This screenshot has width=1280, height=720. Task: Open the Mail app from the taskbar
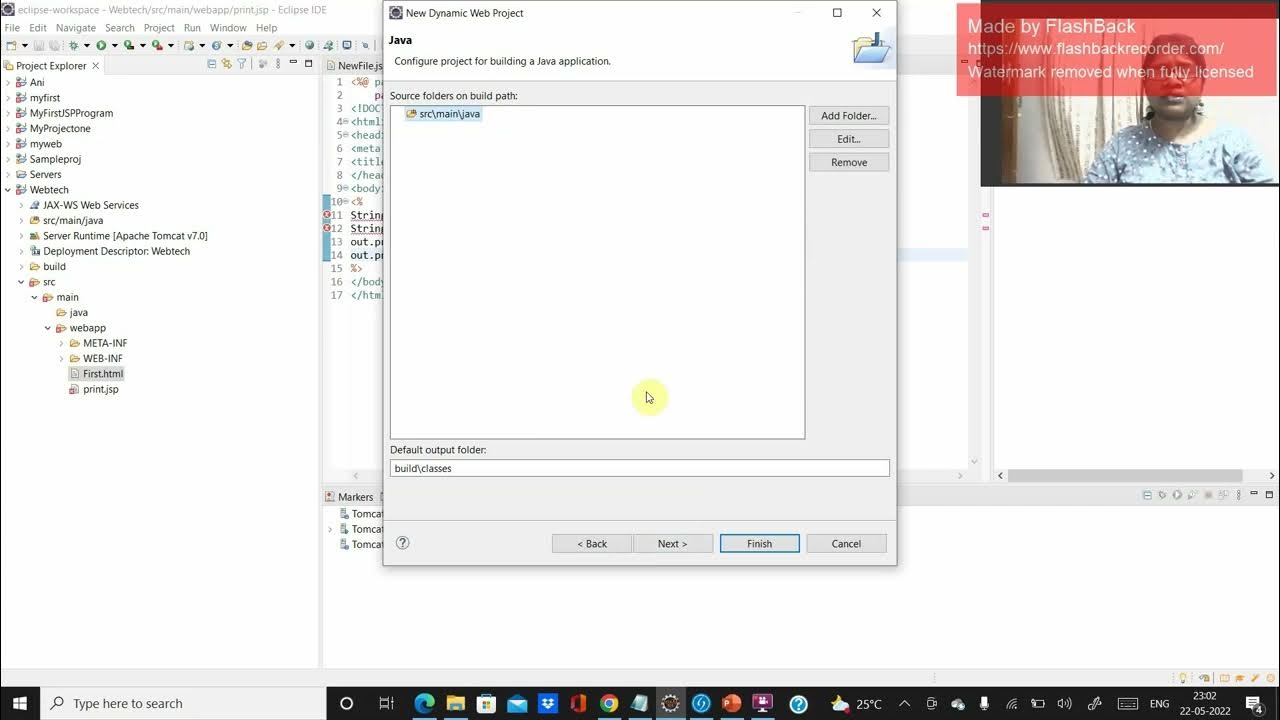(516, 703)
